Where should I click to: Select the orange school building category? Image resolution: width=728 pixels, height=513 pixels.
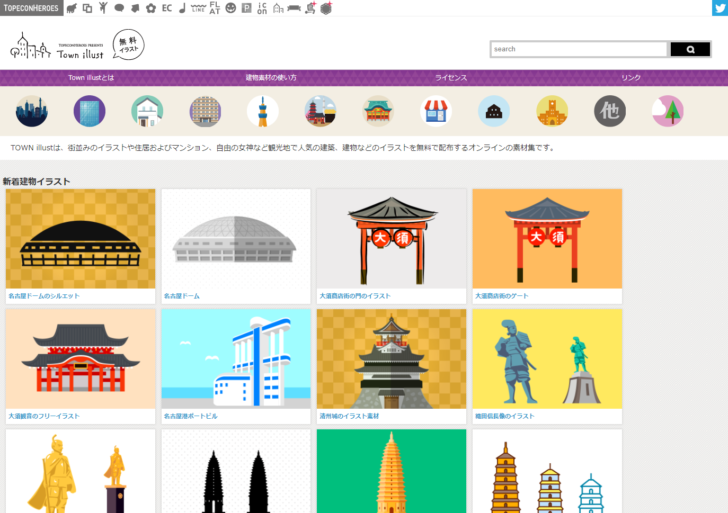coord(552,111)
